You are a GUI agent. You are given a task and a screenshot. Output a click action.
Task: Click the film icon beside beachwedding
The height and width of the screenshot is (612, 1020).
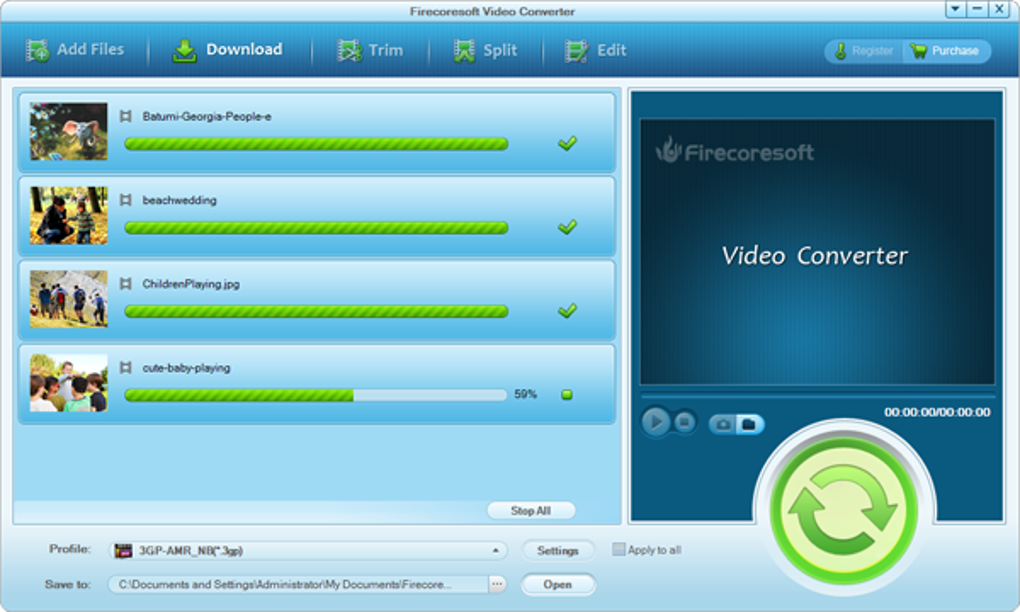pos(126,200)
